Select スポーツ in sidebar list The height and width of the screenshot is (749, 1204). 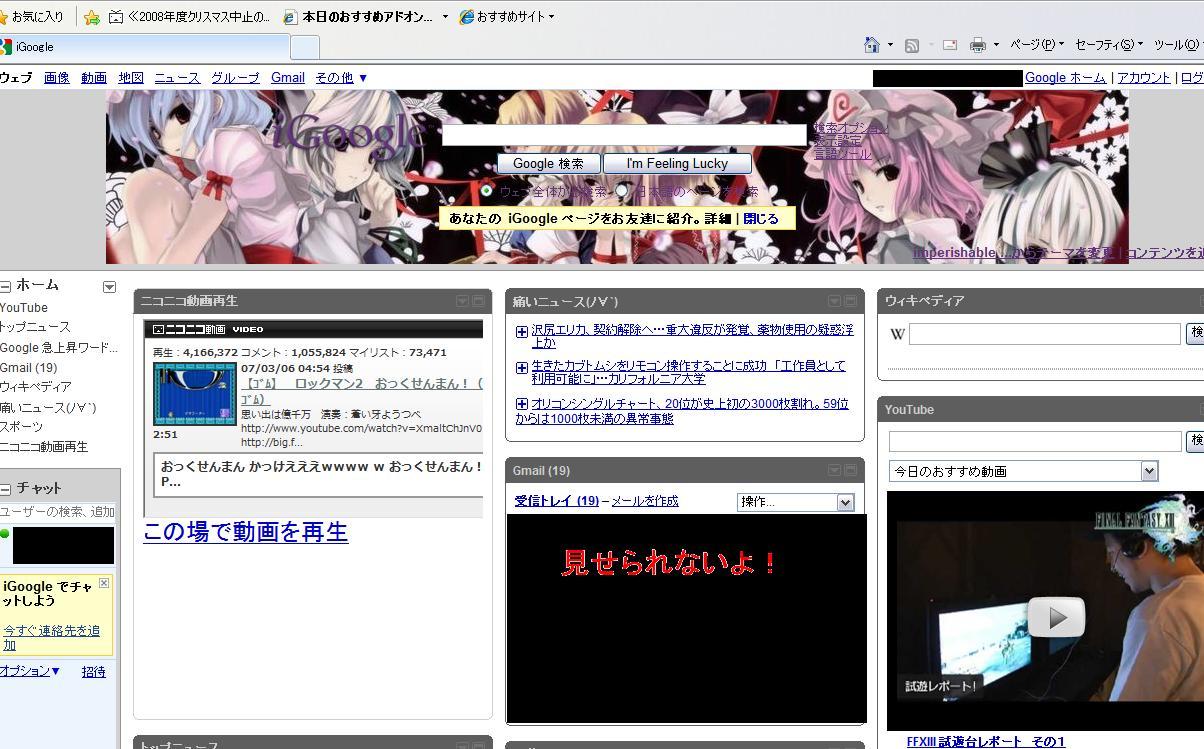pyautogui.click(x=21, y=427)
